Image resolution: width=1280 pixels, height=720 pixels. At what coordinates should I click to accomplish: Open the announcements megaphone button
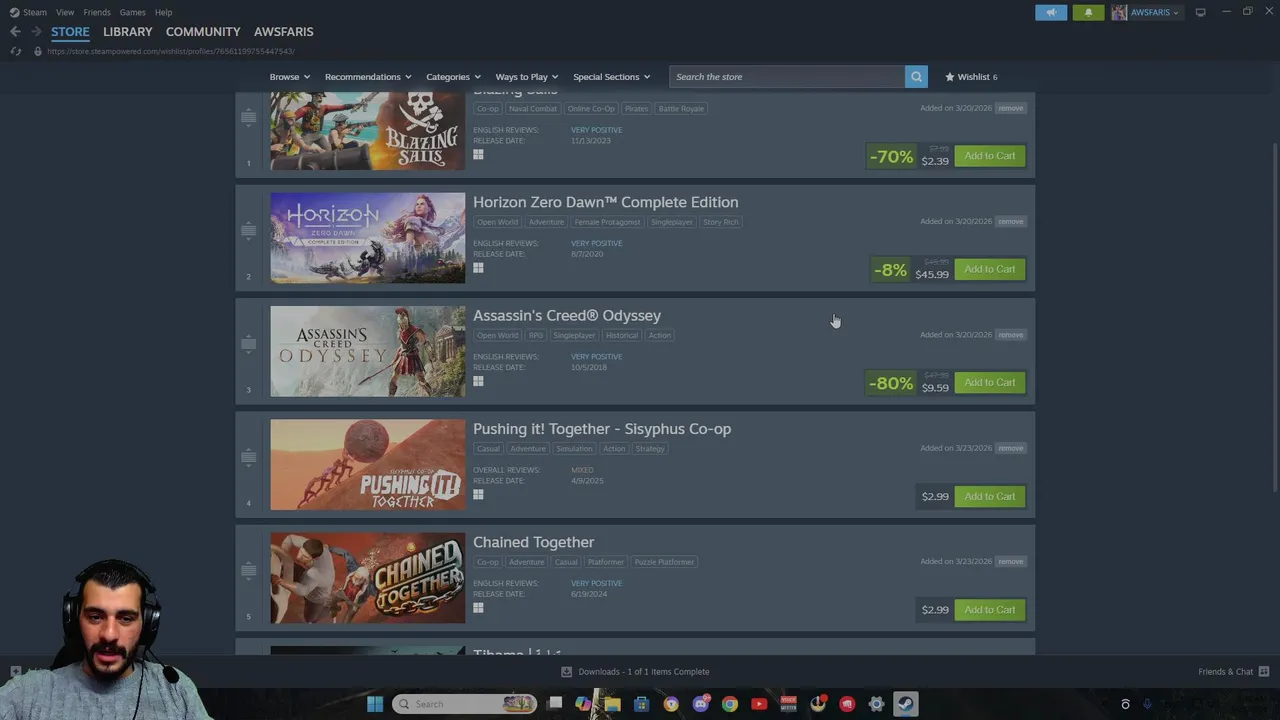1051,12
